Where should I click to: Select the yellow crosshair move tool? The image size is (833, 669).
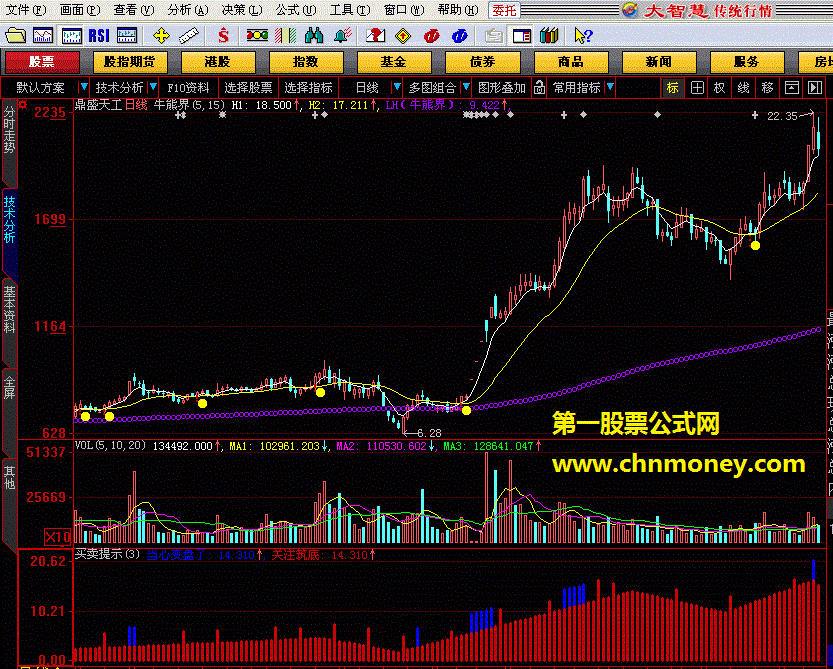[x=161, y=36]
